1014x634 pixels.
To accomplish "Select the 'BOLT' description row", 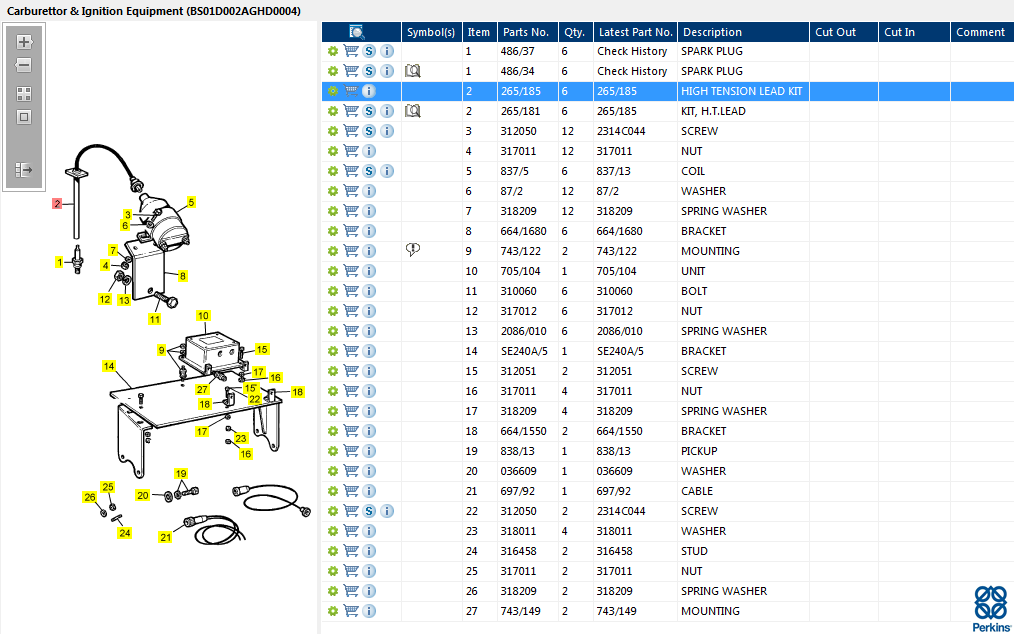I will click(694, 291).
